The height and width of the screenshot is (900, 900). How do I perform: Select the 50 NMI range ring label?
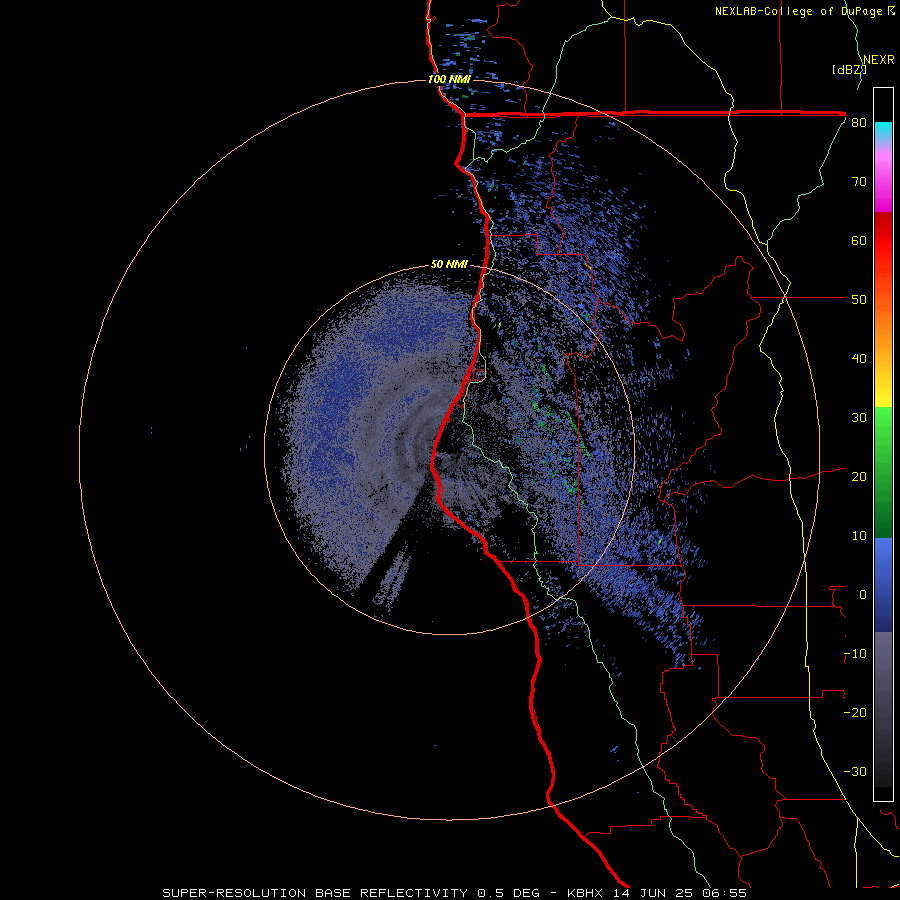pyautogui.click(x=449, y=265)
